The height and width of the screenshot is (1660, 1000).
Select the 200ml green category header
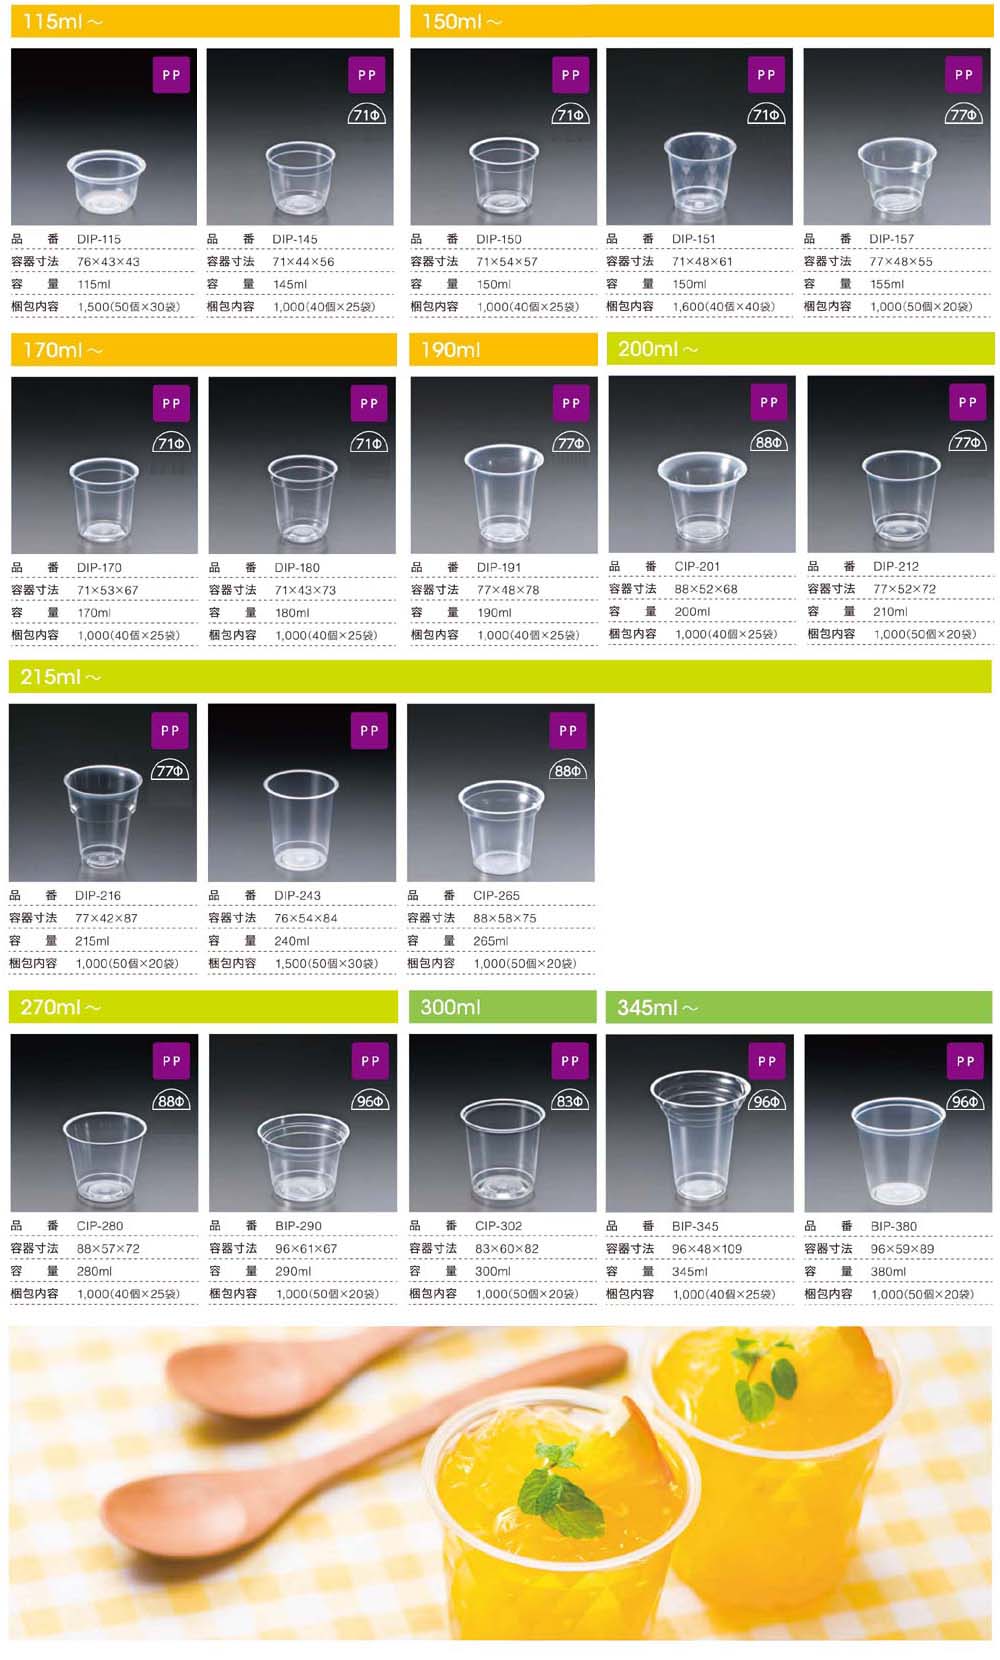click(x=800, y=349)
